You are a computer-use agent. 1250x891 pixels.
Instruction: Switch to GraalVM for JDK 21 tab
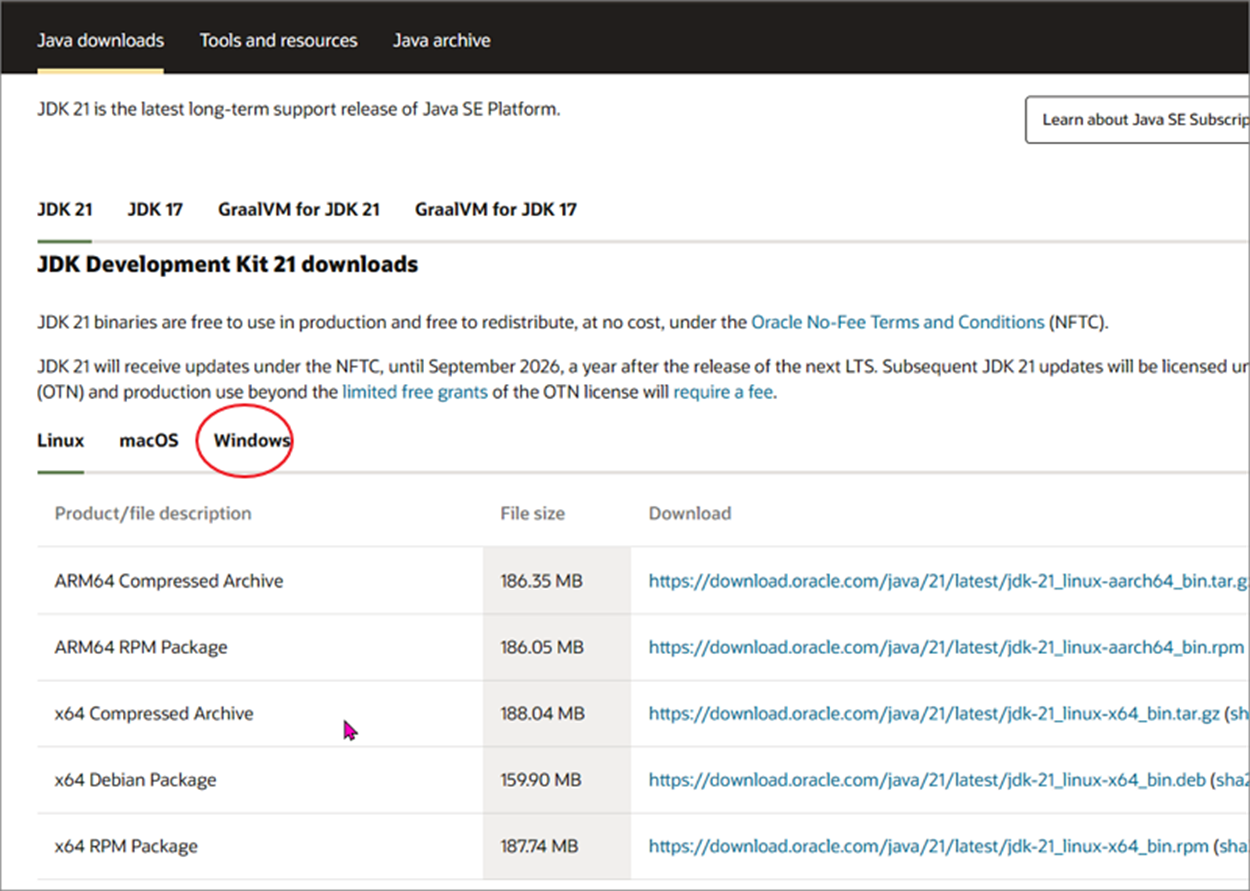(x=299, y=210)
